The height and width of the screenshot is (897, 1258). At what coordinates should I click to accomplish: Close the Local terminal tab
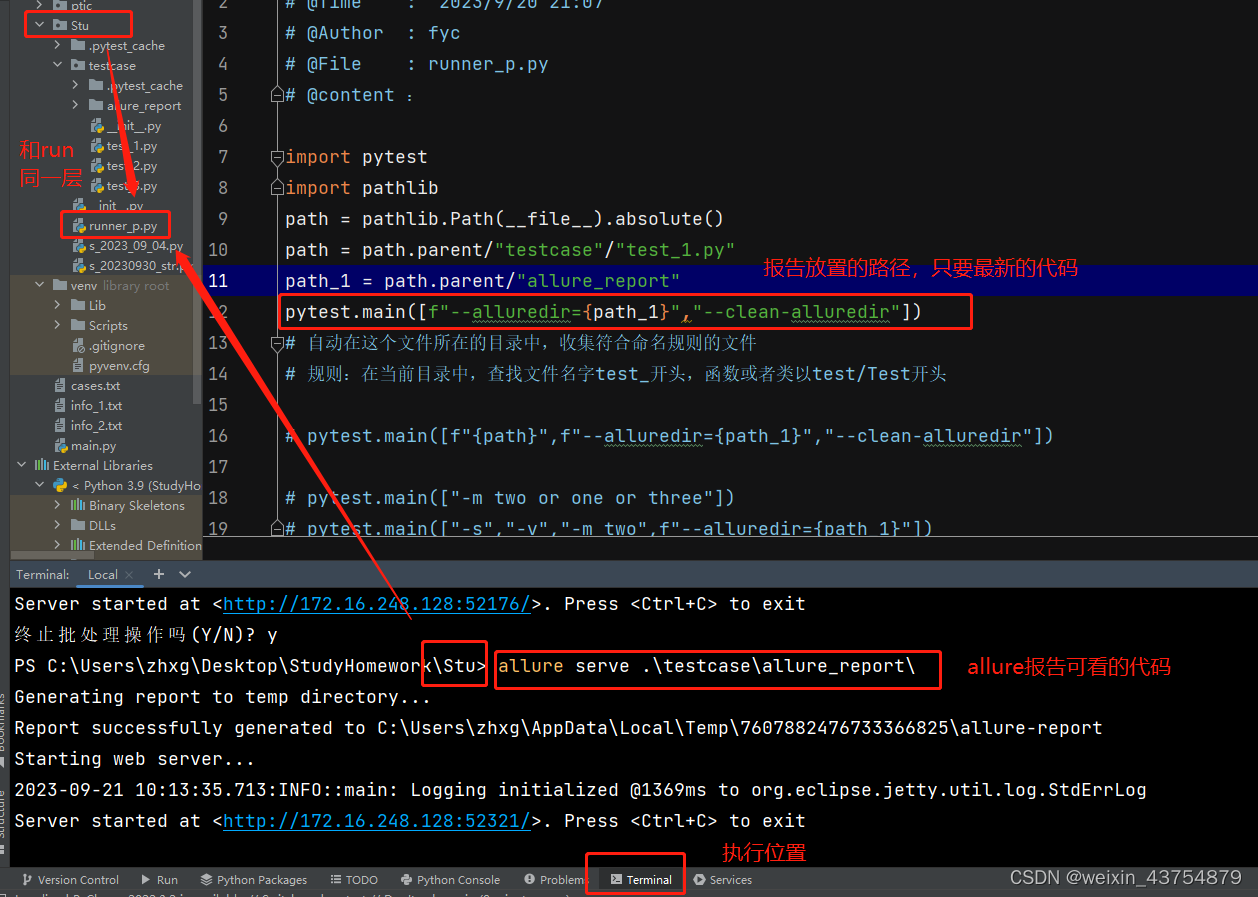[130, 575]
